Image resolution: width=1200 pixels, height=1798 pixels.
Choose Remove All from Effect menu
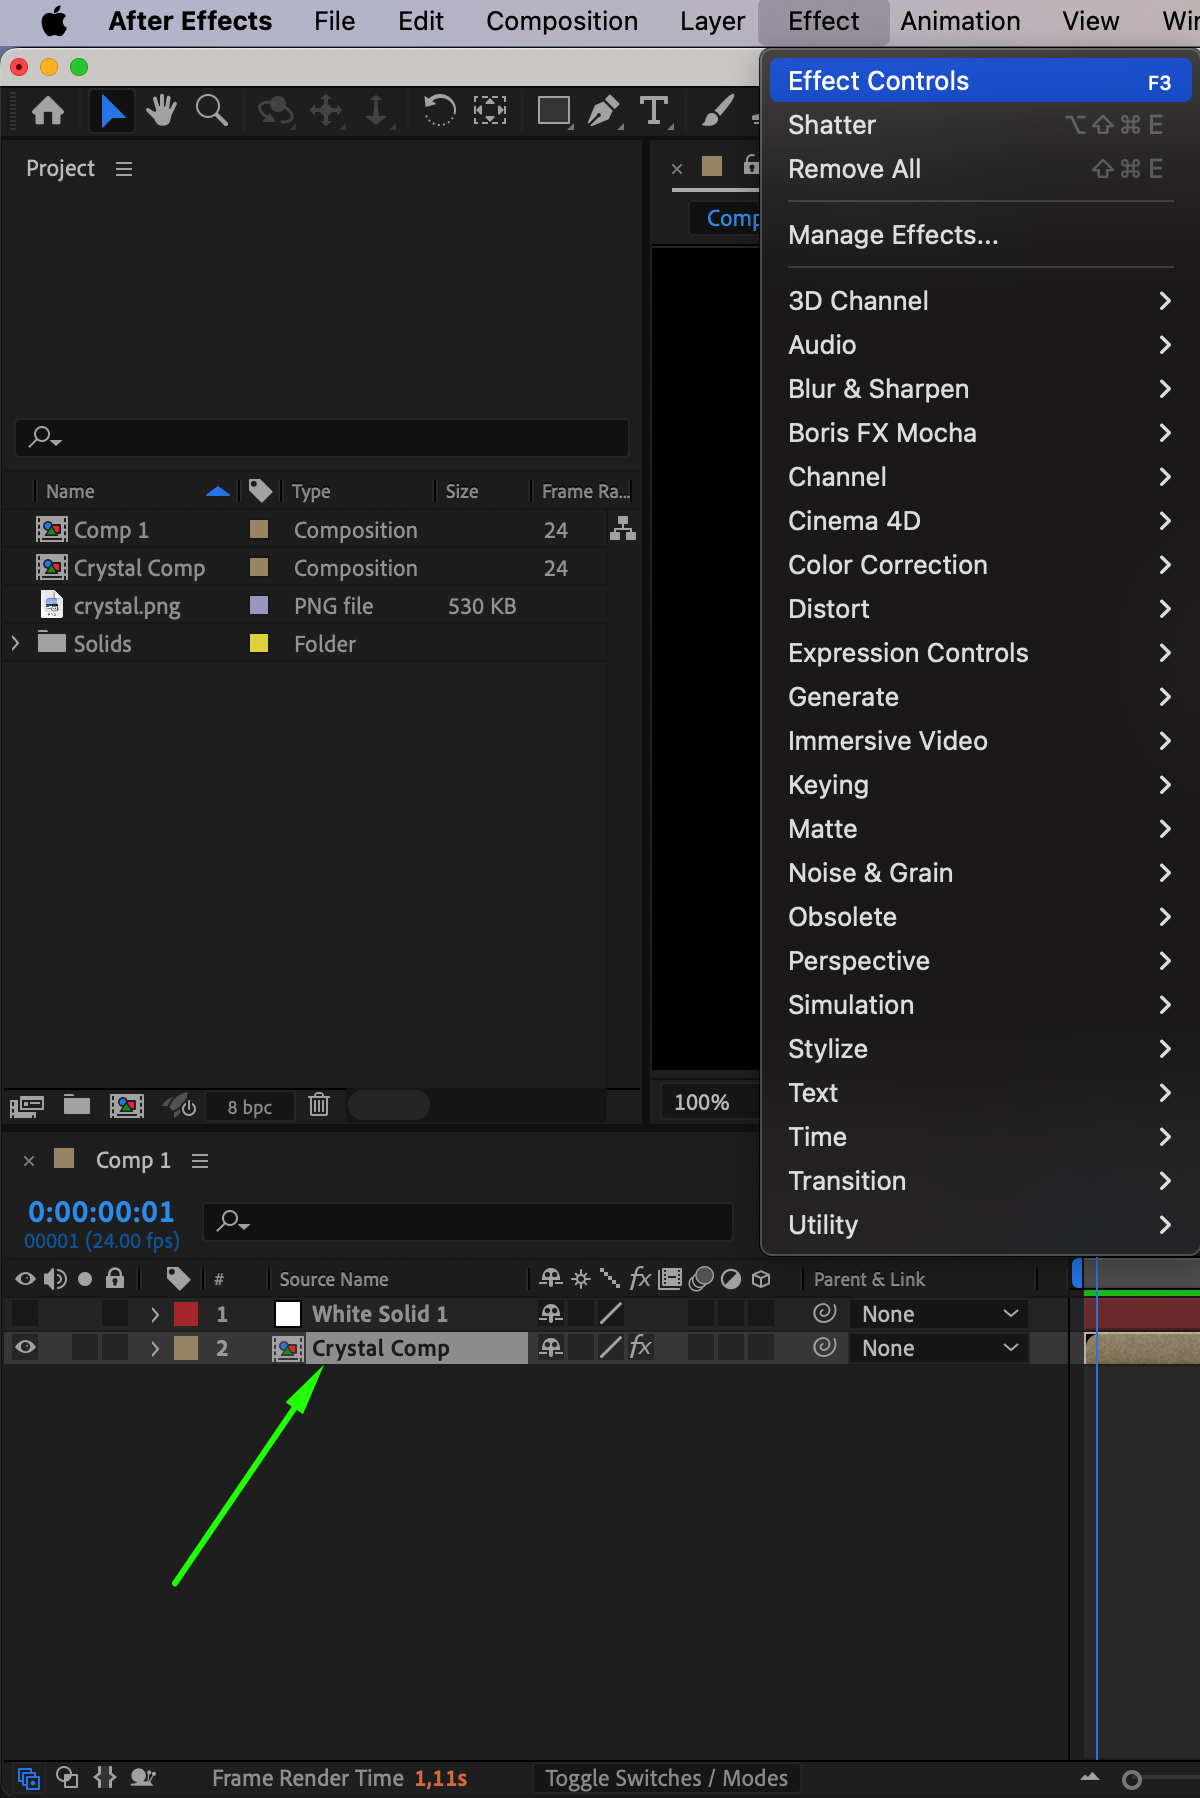click(980, 168)
